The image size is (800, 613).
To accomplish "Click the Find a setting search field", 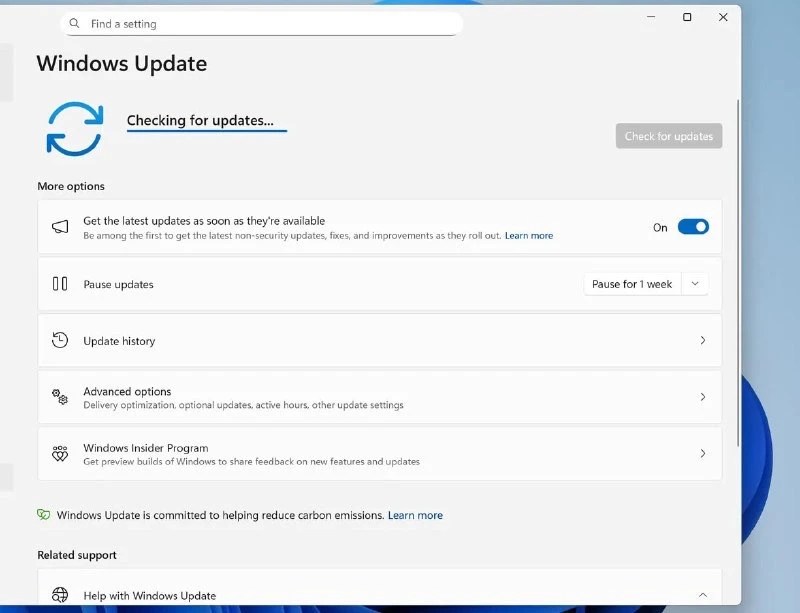I will [270, 24].
